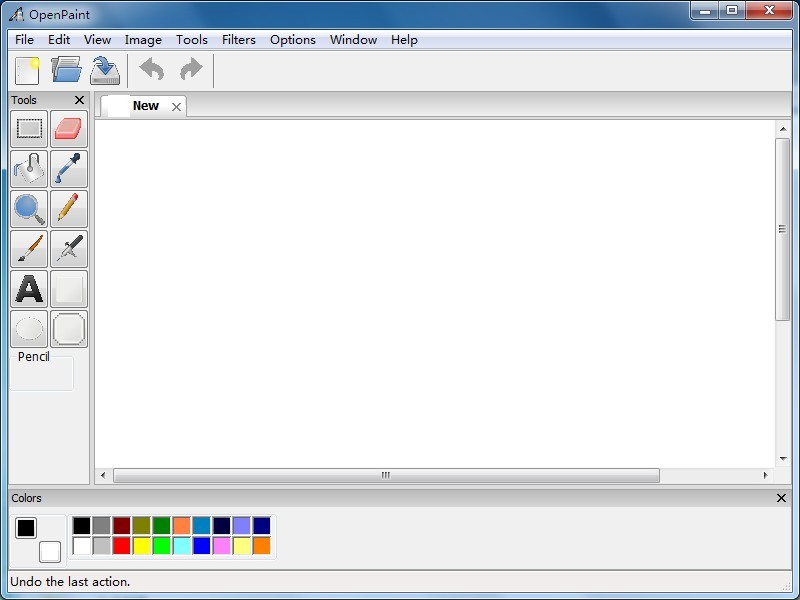Activate the magnifier zoom tool
This screenshot has height=600, width=800.
pyautogui.click(x=29, y=209)
